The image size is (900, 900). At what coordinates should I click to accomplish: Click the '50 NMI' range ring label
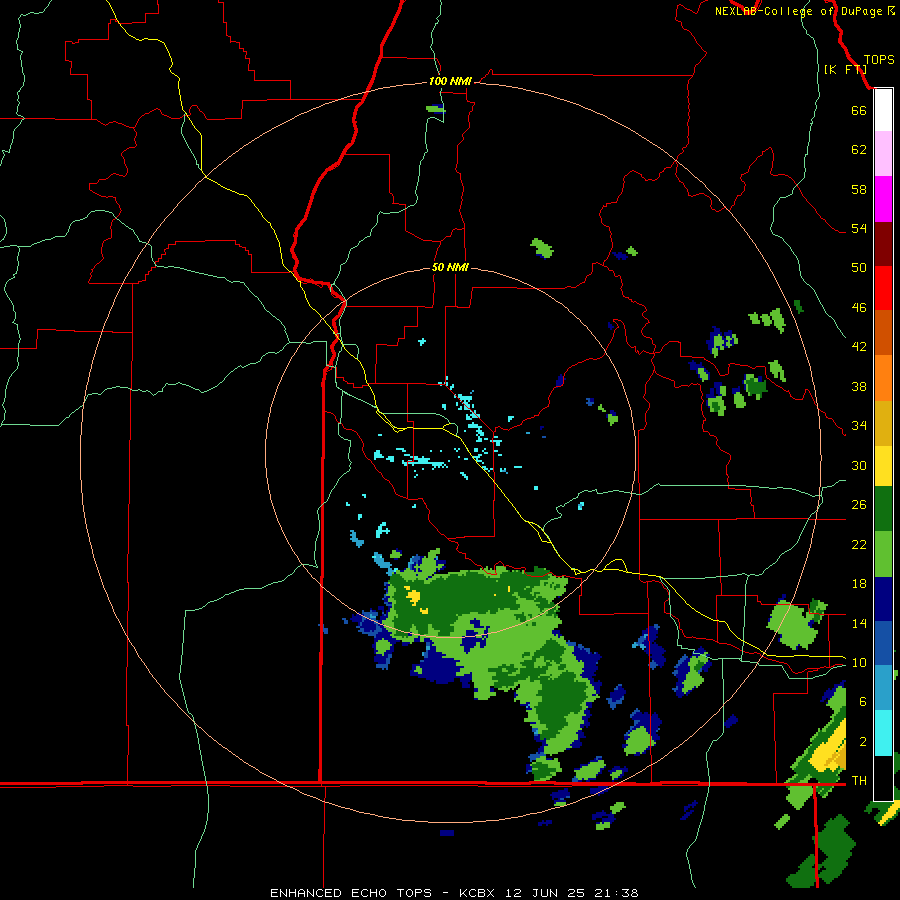coord(450,267)
